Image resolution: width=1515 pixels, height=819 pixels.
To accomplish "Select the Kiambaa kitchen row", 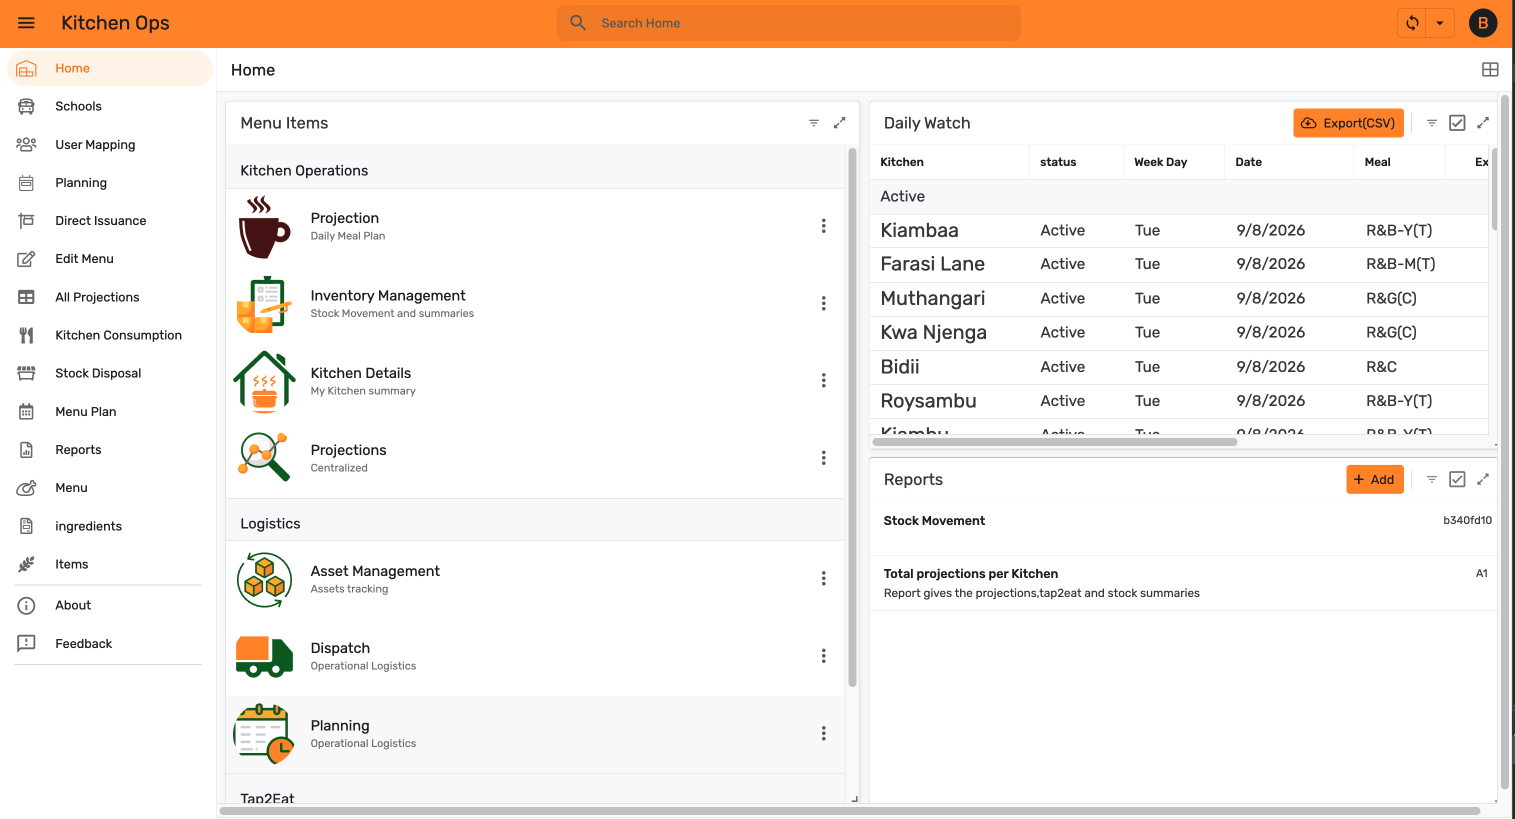I will 1179,230.
